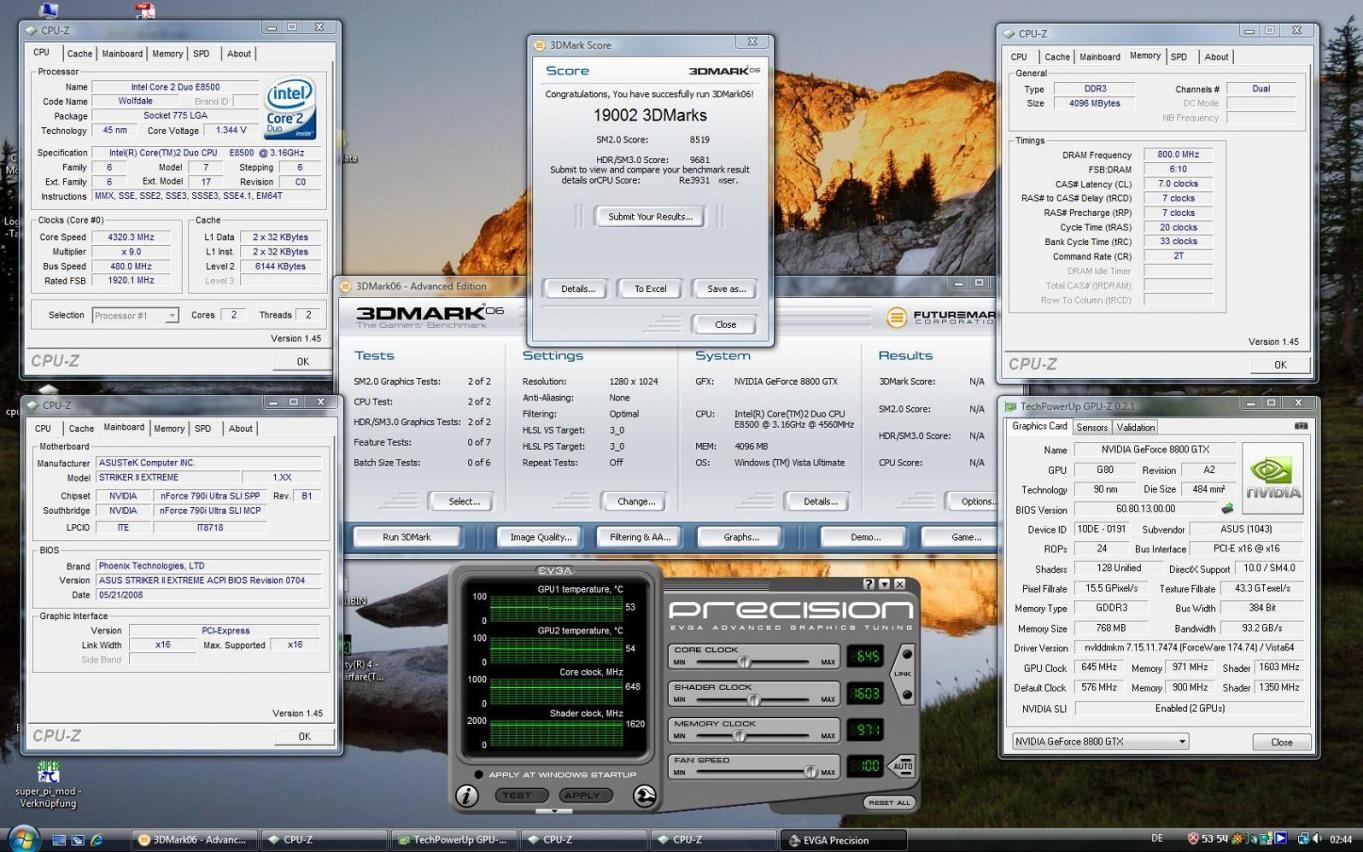Save BIOS using GPU-Z chip icon
This screenshot has width=1363, height=852.
click(x=1227, y=509)
